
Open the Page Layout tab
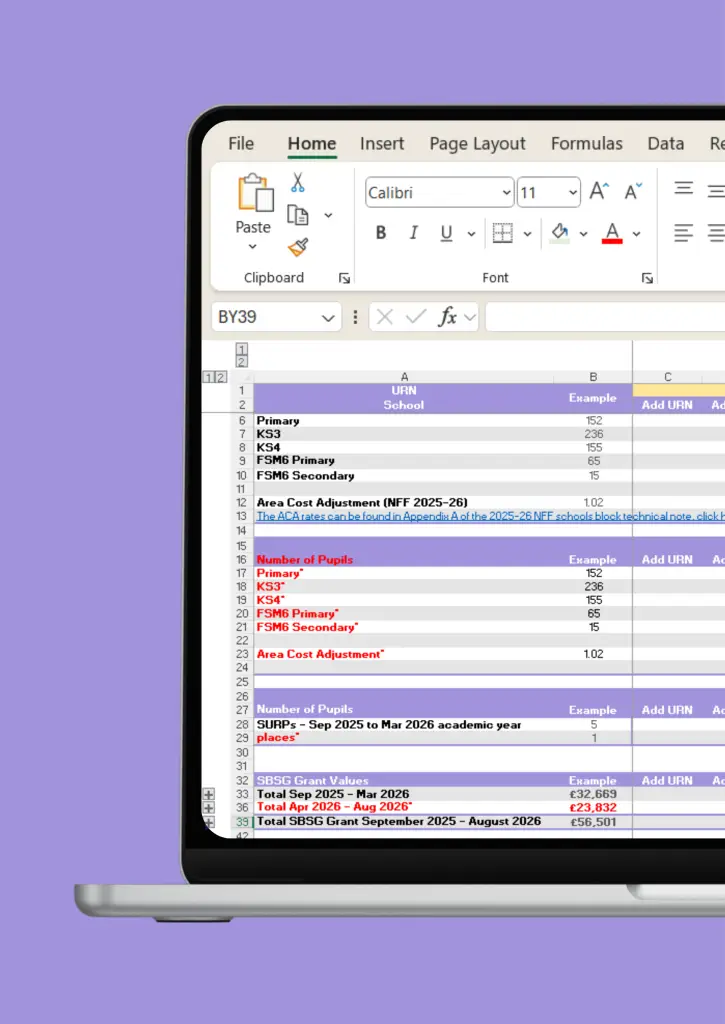pyautogui.click(x=477, y=144)
